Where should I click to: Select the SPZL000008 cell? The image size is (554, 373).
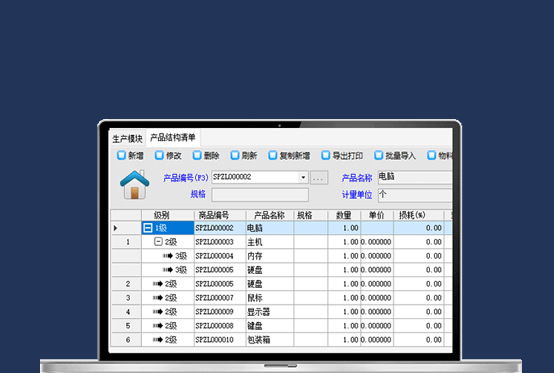click(x=220, y=326)
